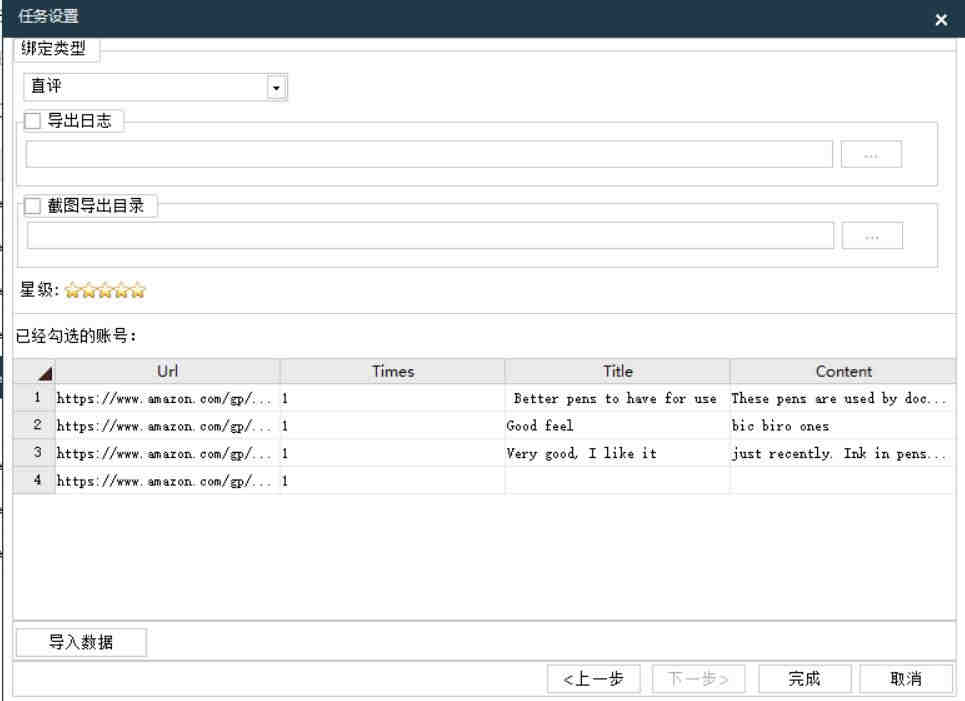Select the Url cell in row 1

167,398
